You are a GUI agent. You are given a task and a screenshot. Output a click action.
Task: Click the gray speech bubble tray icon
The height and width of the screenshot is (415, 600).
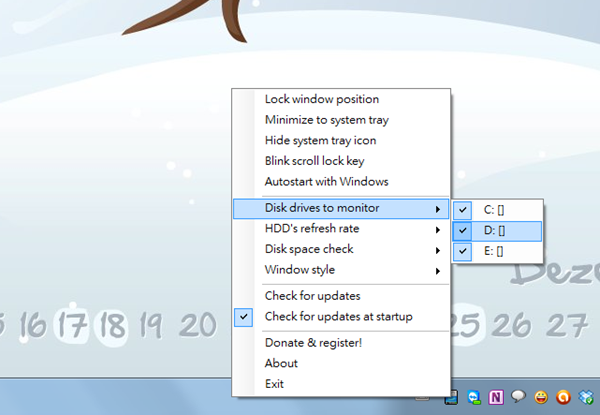click(x=518, y=397)
